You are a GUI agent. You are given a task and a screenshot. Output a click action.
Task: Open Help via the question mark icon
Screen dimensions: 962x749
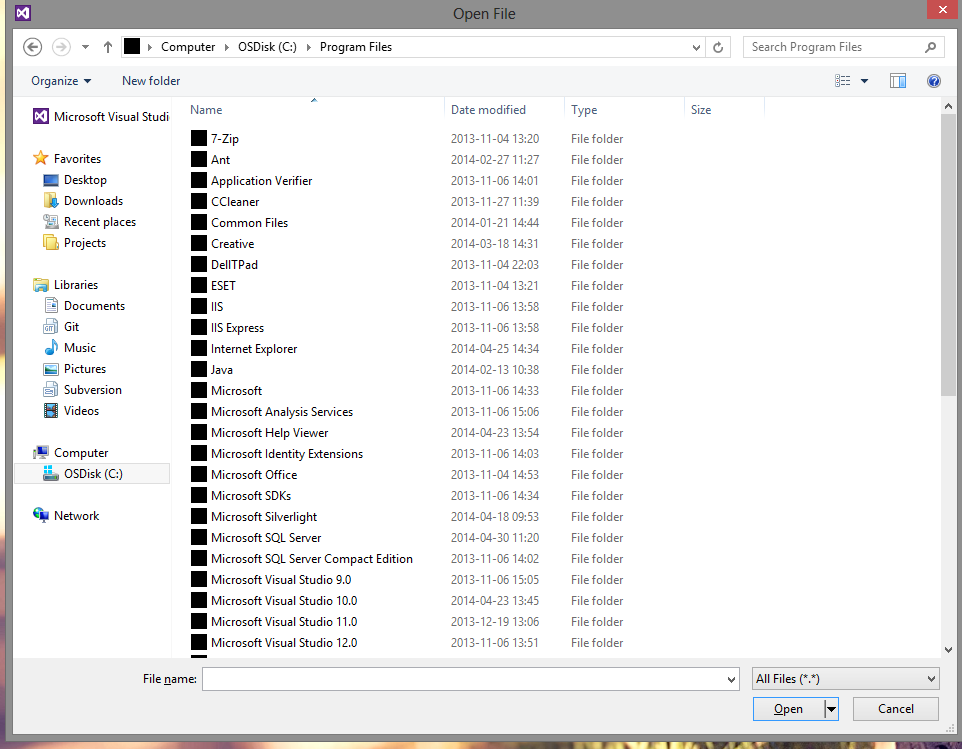pos(933,81)
